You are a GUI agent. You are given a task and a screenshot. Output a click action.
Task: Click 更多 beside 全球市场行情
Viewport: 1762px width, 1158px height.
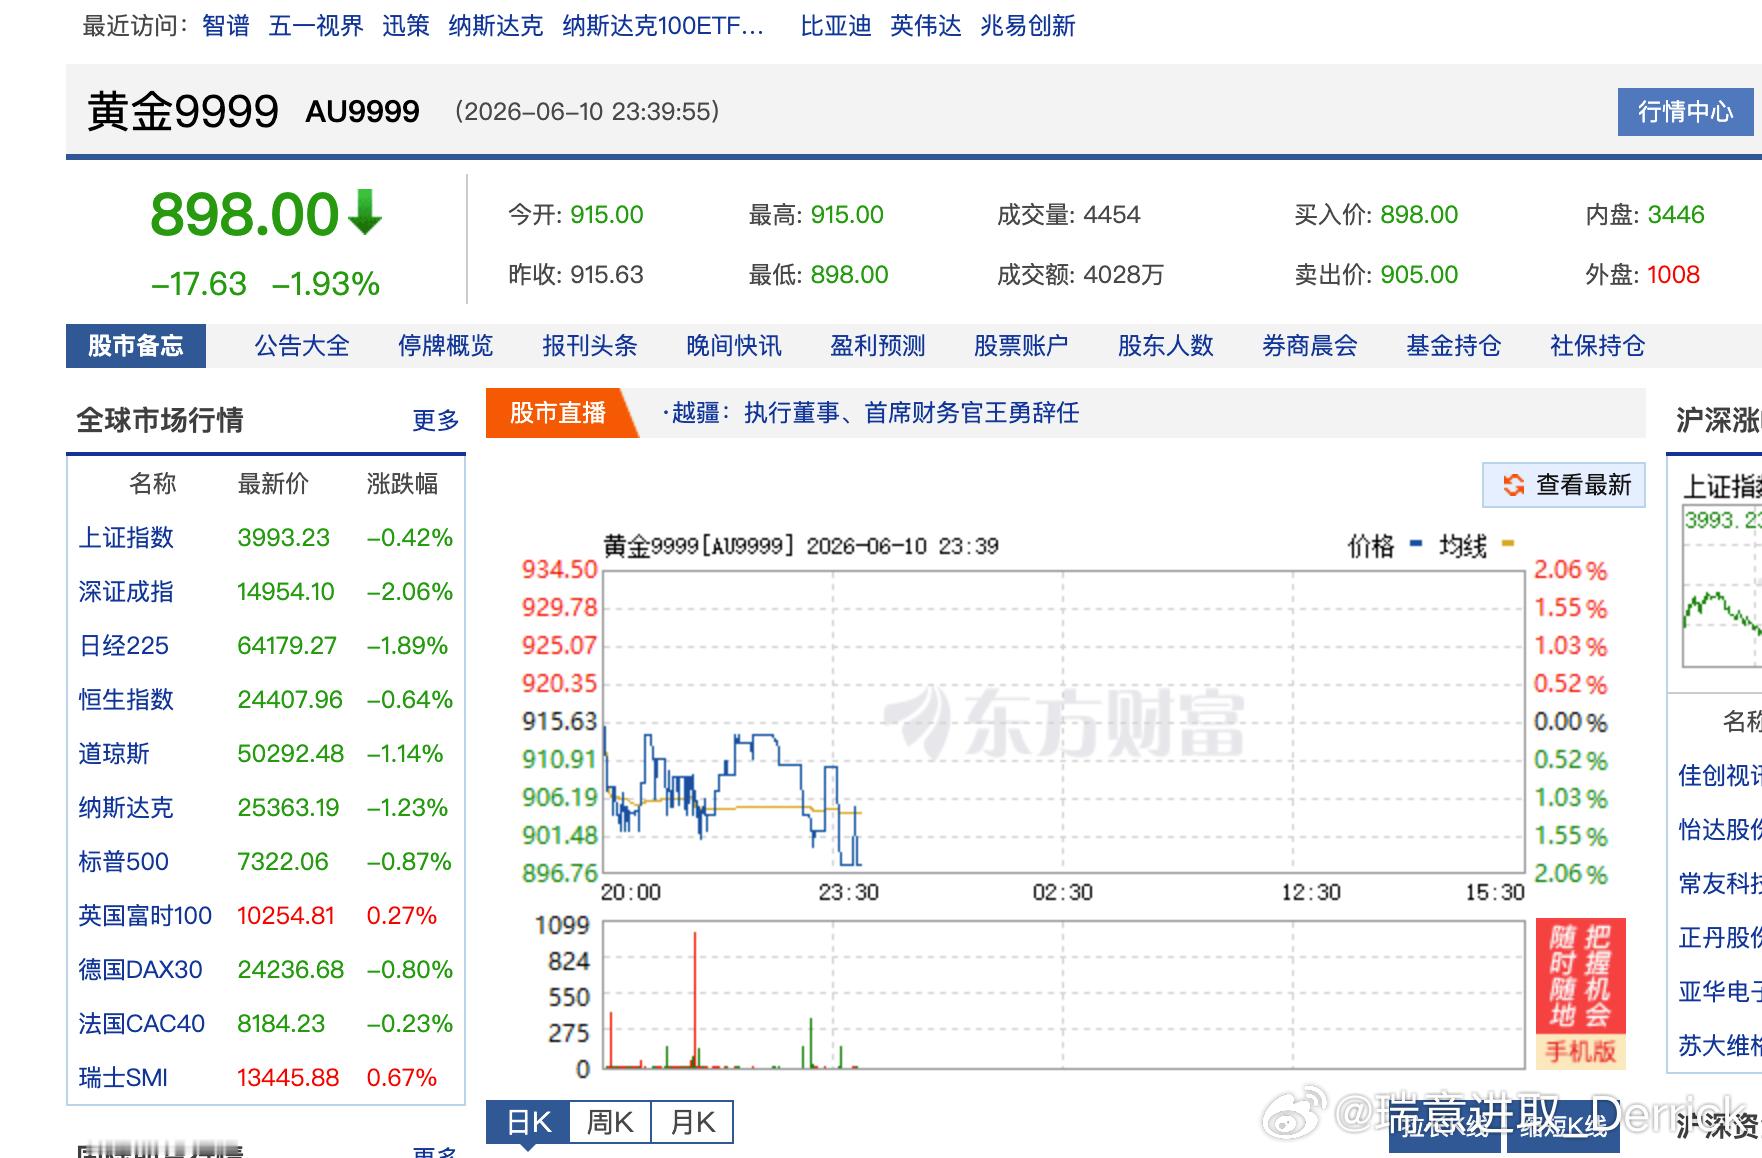click(436, 420)
